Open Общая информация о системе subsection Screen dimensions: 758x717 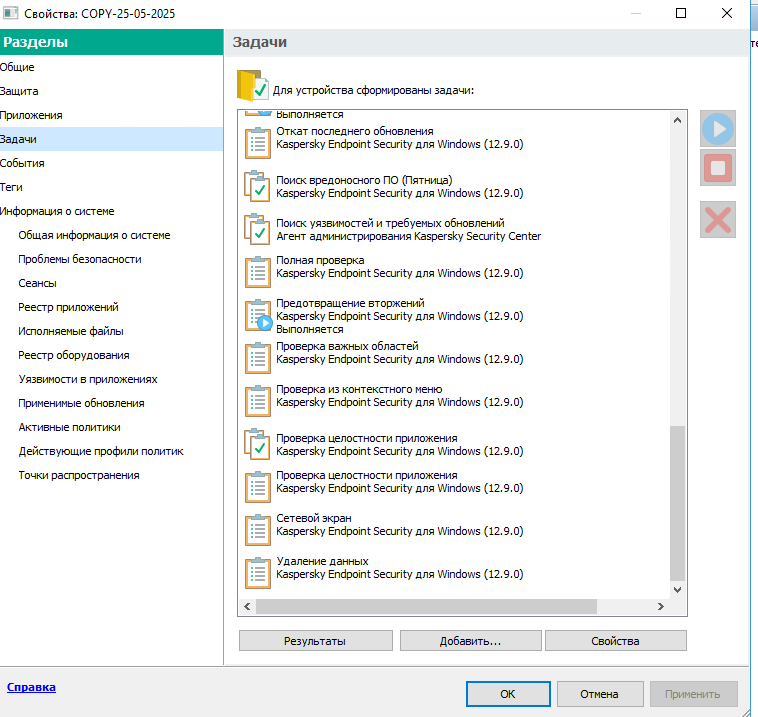click(x=94, y=235)
